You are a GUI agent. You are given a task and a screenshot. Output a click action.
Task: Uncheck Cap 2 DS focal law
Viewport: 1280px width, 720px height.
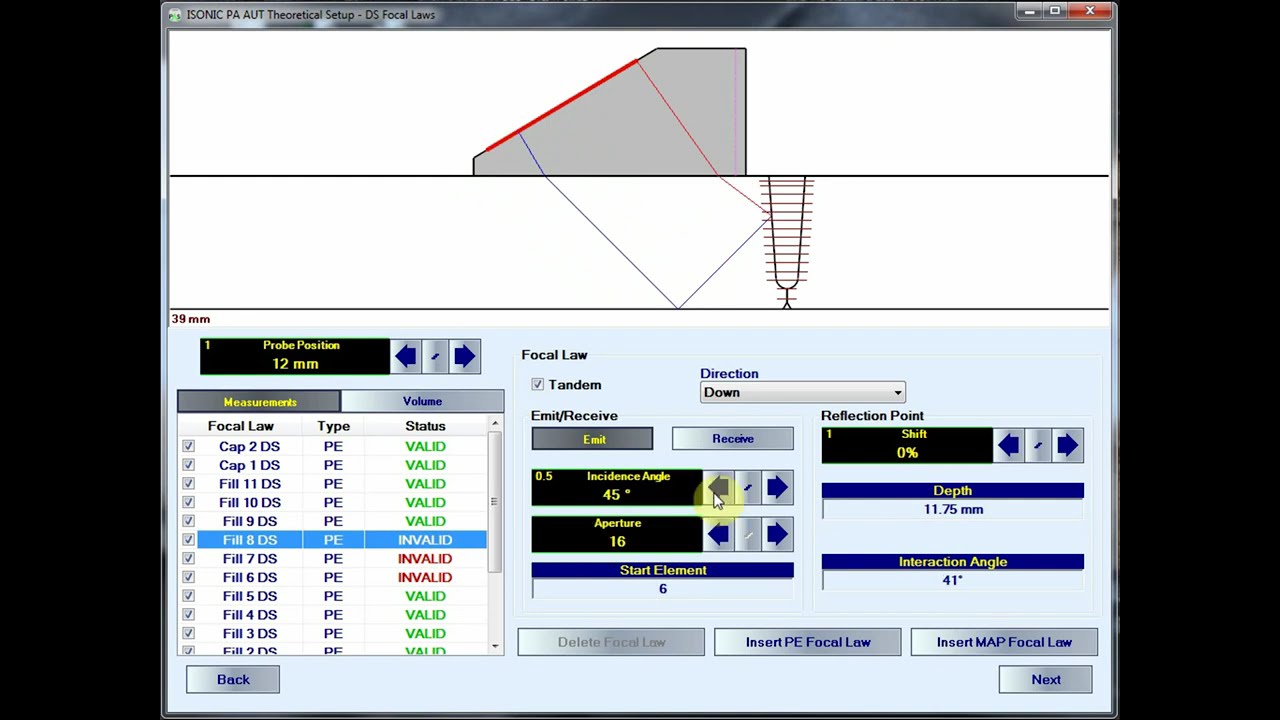[x=188, y=446]
